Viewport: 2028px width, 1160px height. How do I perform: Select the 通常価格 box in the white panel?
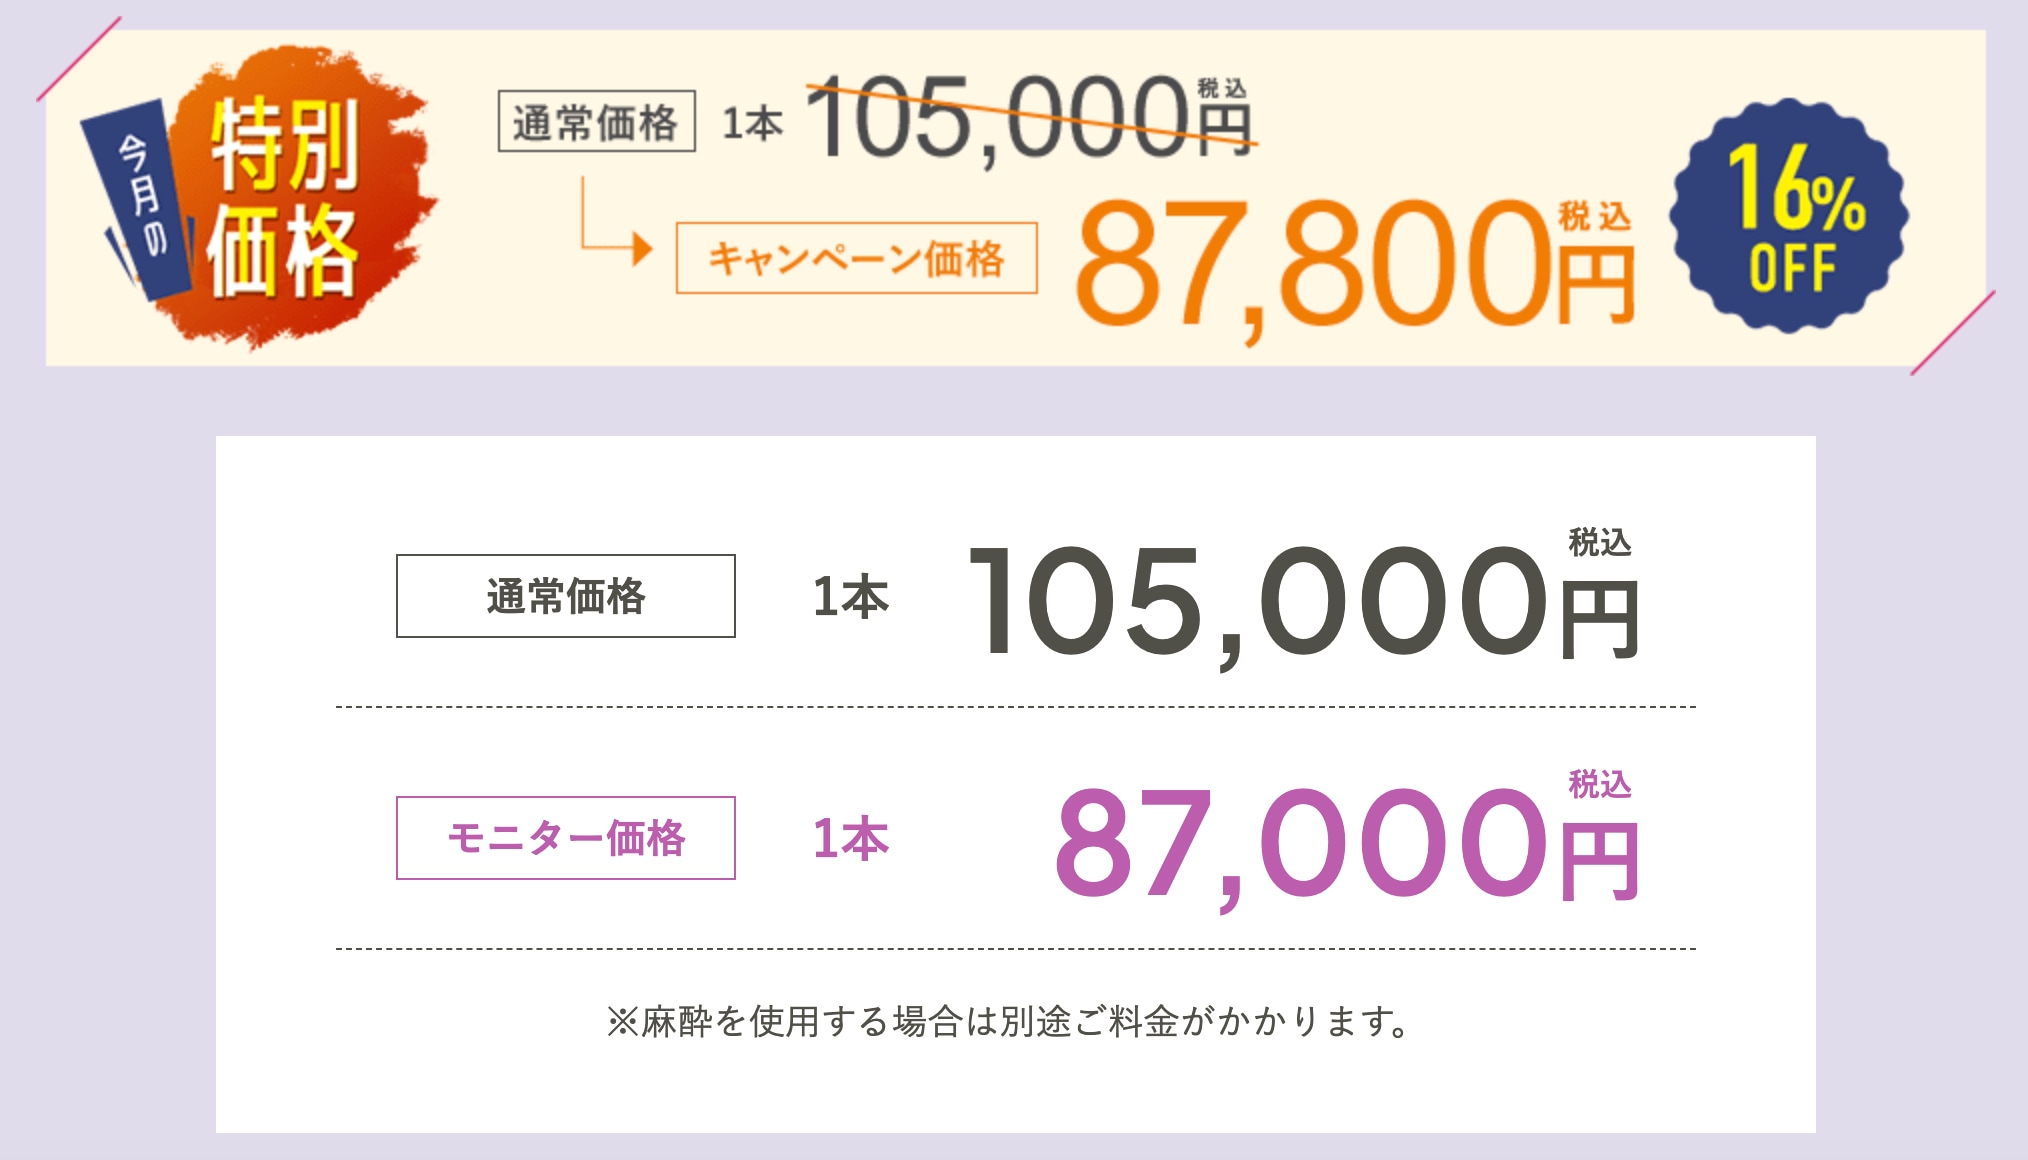coord(566,596)
